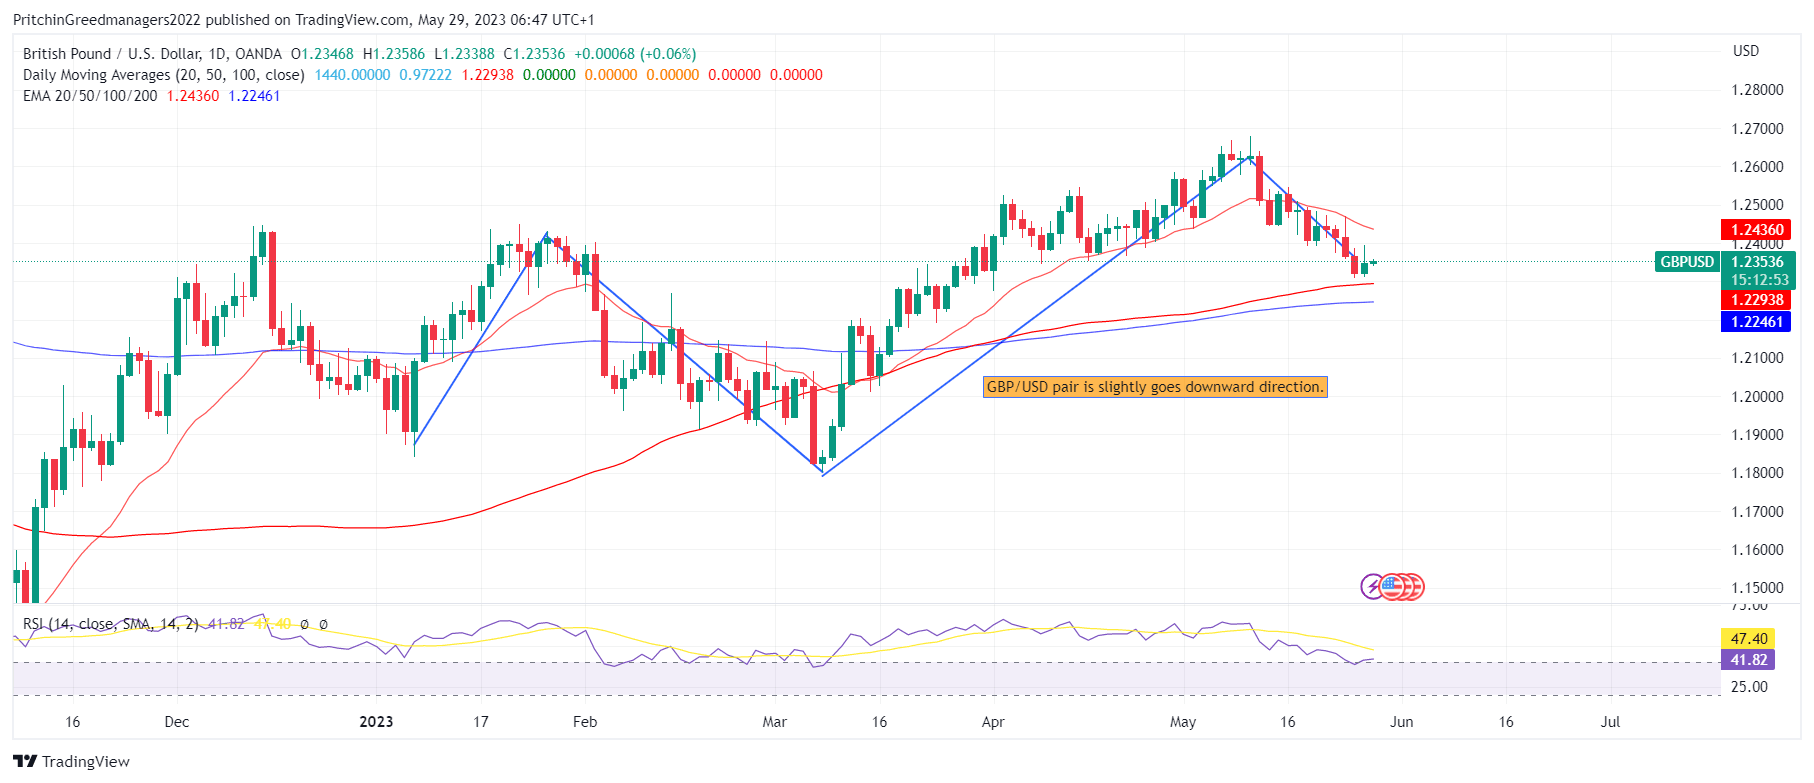Click the 1.28000 price axis label
The width and height of the screenshot is (1814, 783).
tap(1757, 90)
